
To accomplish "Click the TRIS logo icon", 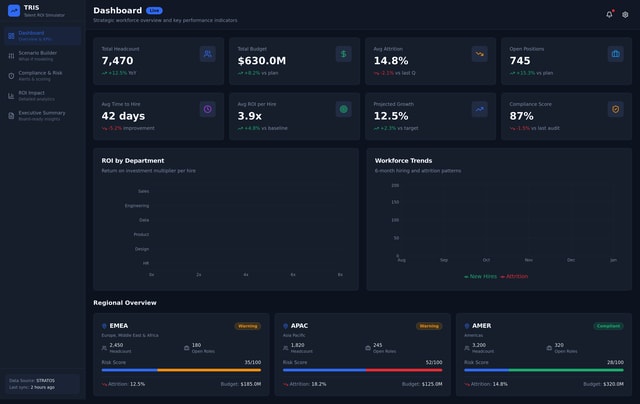I will point(13,11).
